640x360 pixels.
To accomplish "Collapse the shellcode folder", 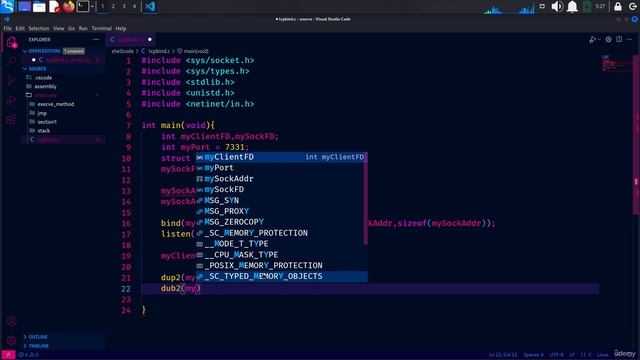I will (45, 96).
